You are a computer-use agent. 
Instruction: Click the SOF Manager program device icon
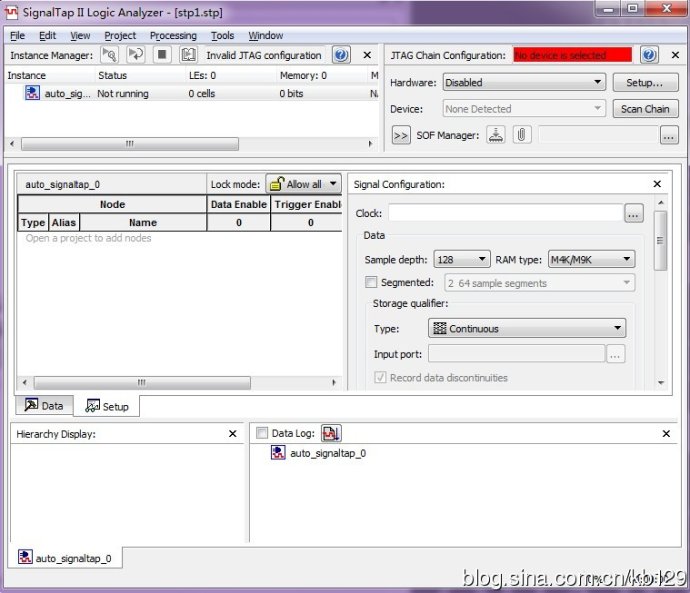[x=496, y=135]
